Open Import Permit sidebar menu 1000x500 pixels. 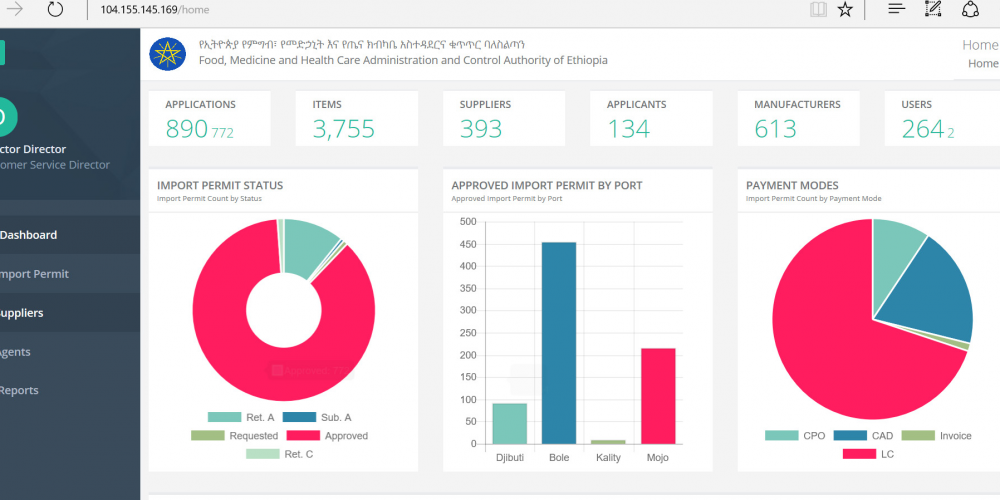click(34, 274)
